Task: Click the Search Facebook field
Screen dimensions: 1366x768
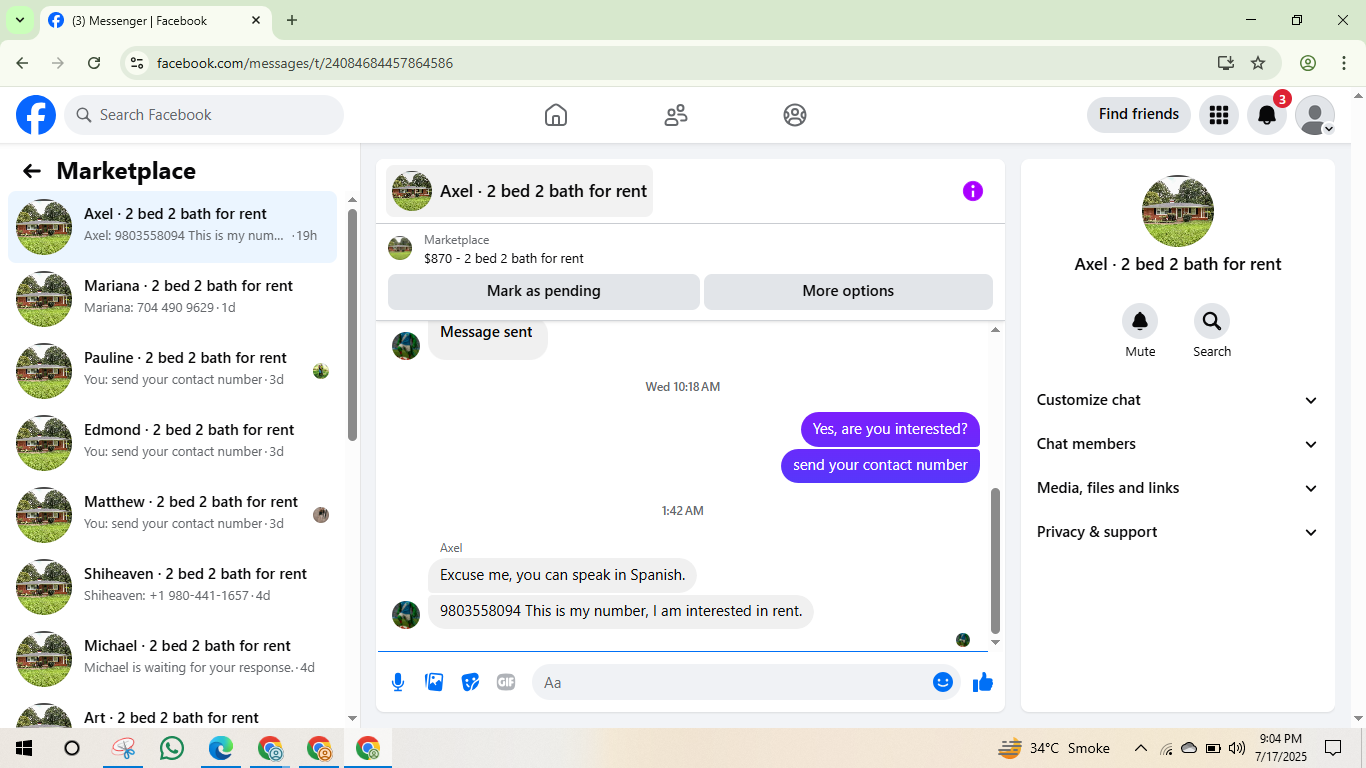Action: (x=204, y=115)
